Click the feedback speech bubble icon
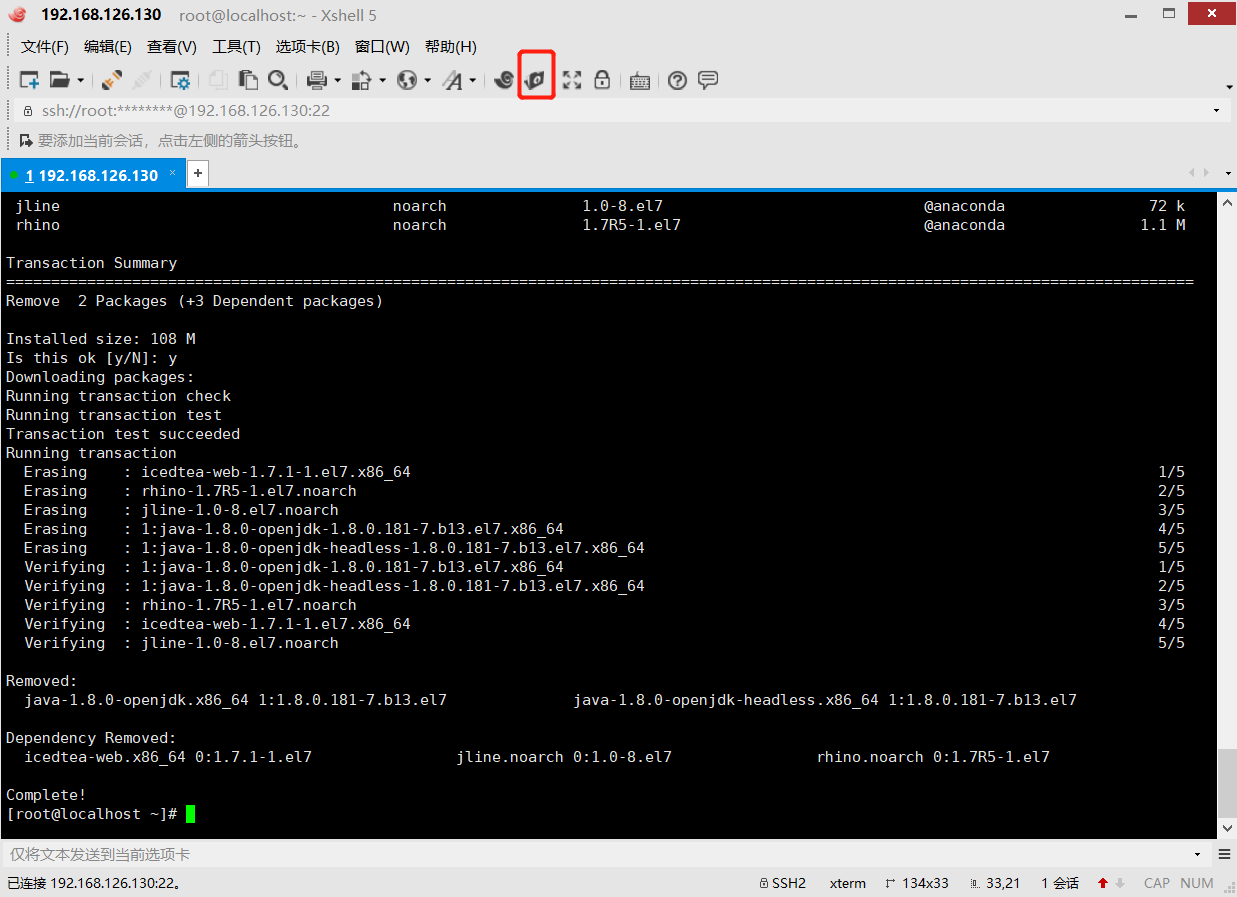 click(x=708, y=80)
